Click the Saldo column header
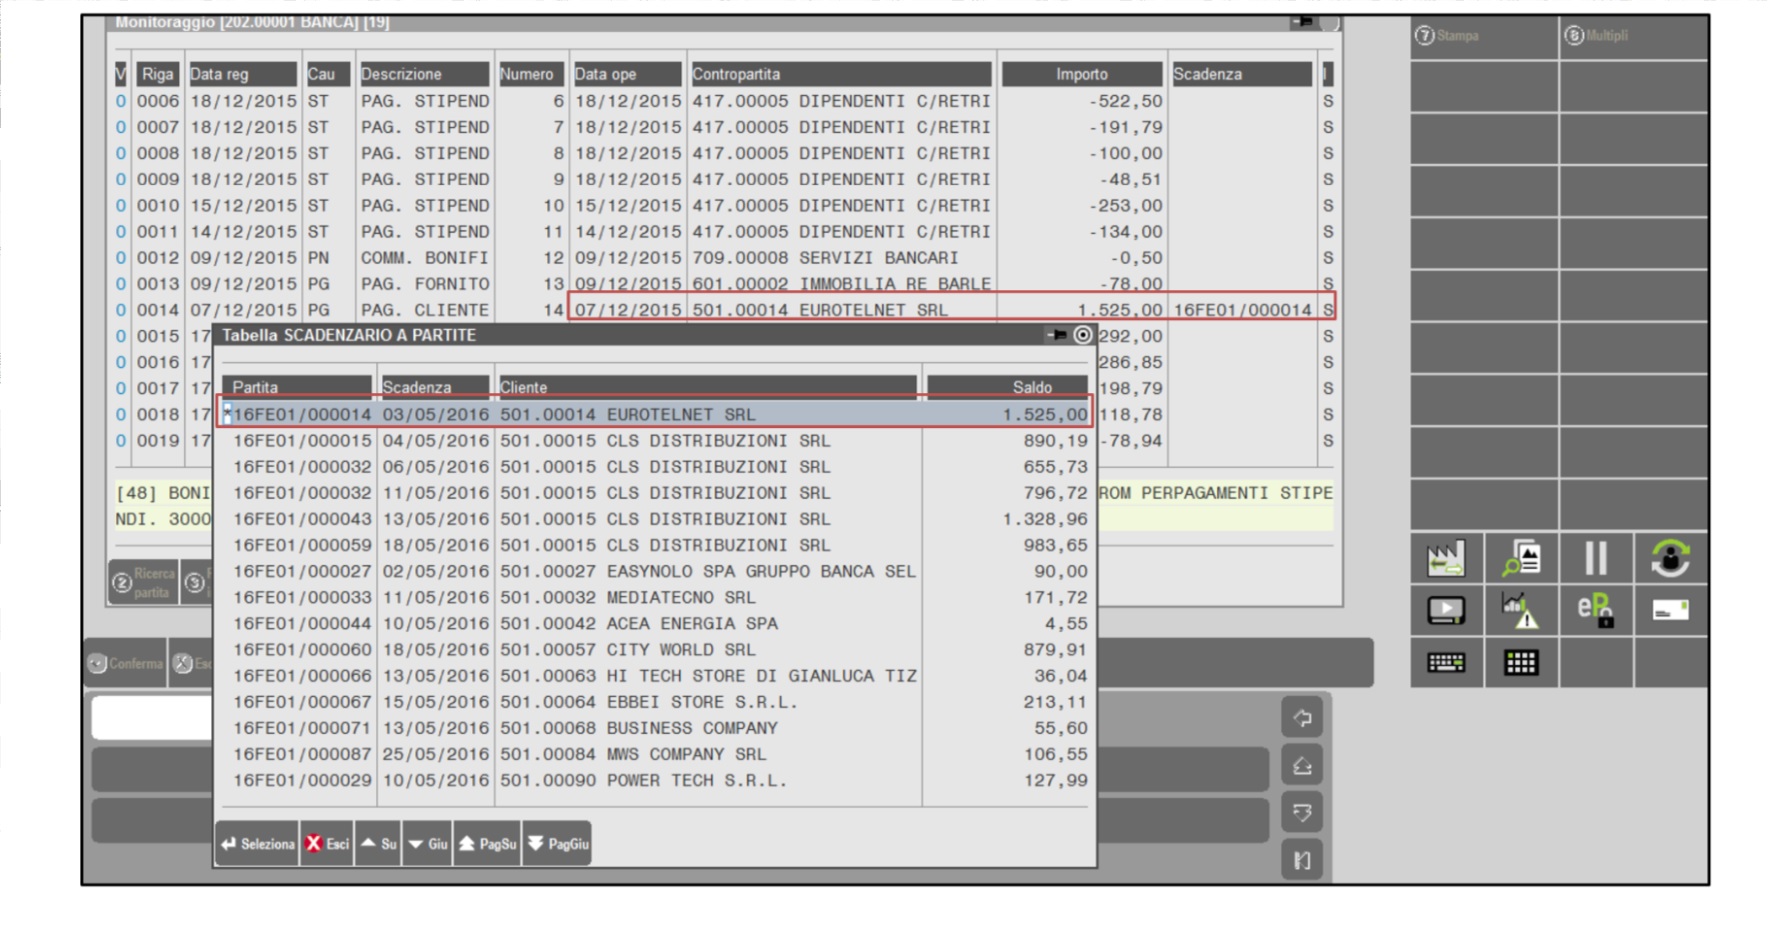The image size is (1768, 946). coord(1008,387)
